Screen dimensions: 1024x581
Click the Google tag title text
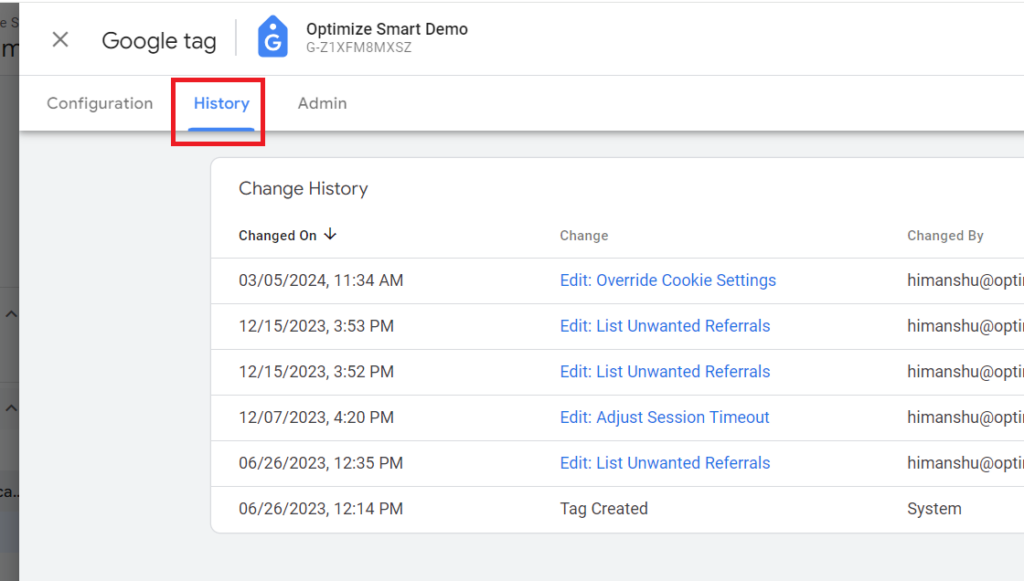coord(159,41)
